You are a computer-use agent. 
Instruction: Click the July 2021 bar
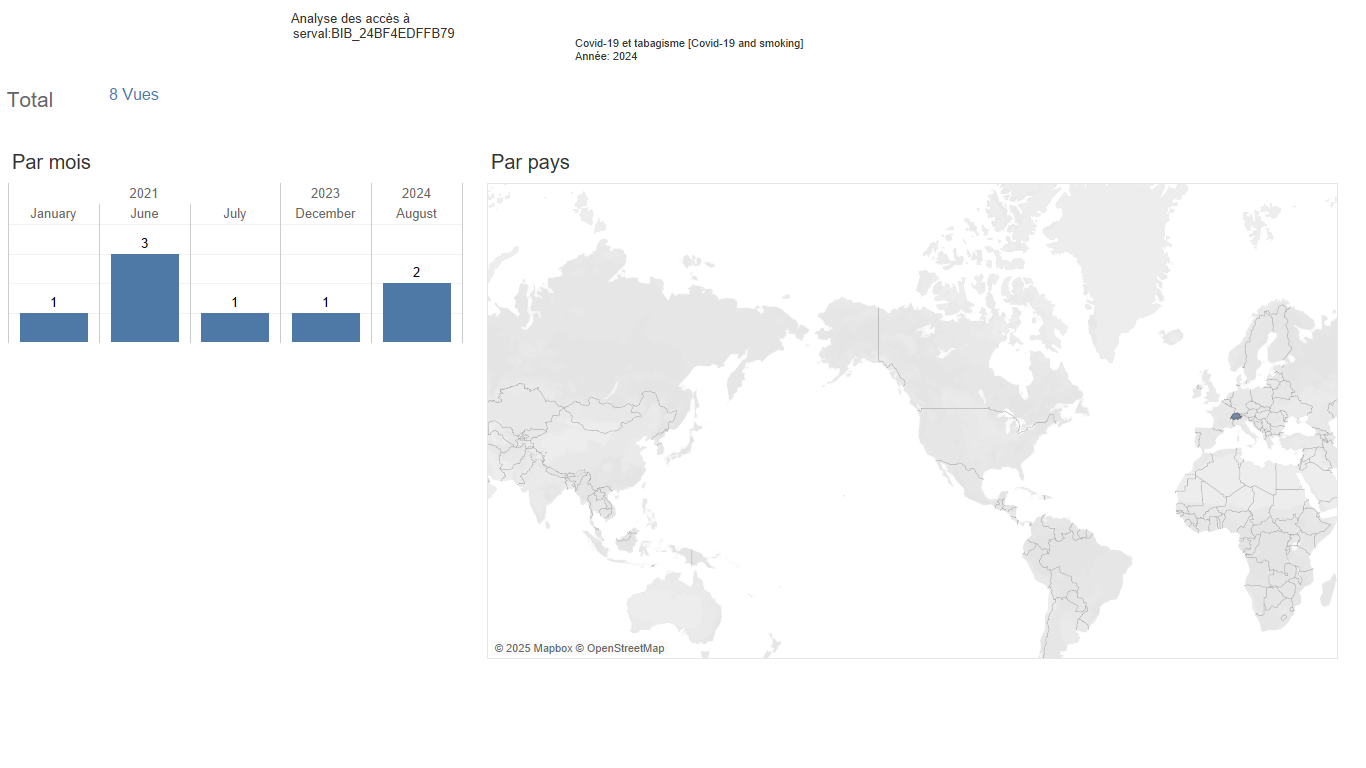235,328
